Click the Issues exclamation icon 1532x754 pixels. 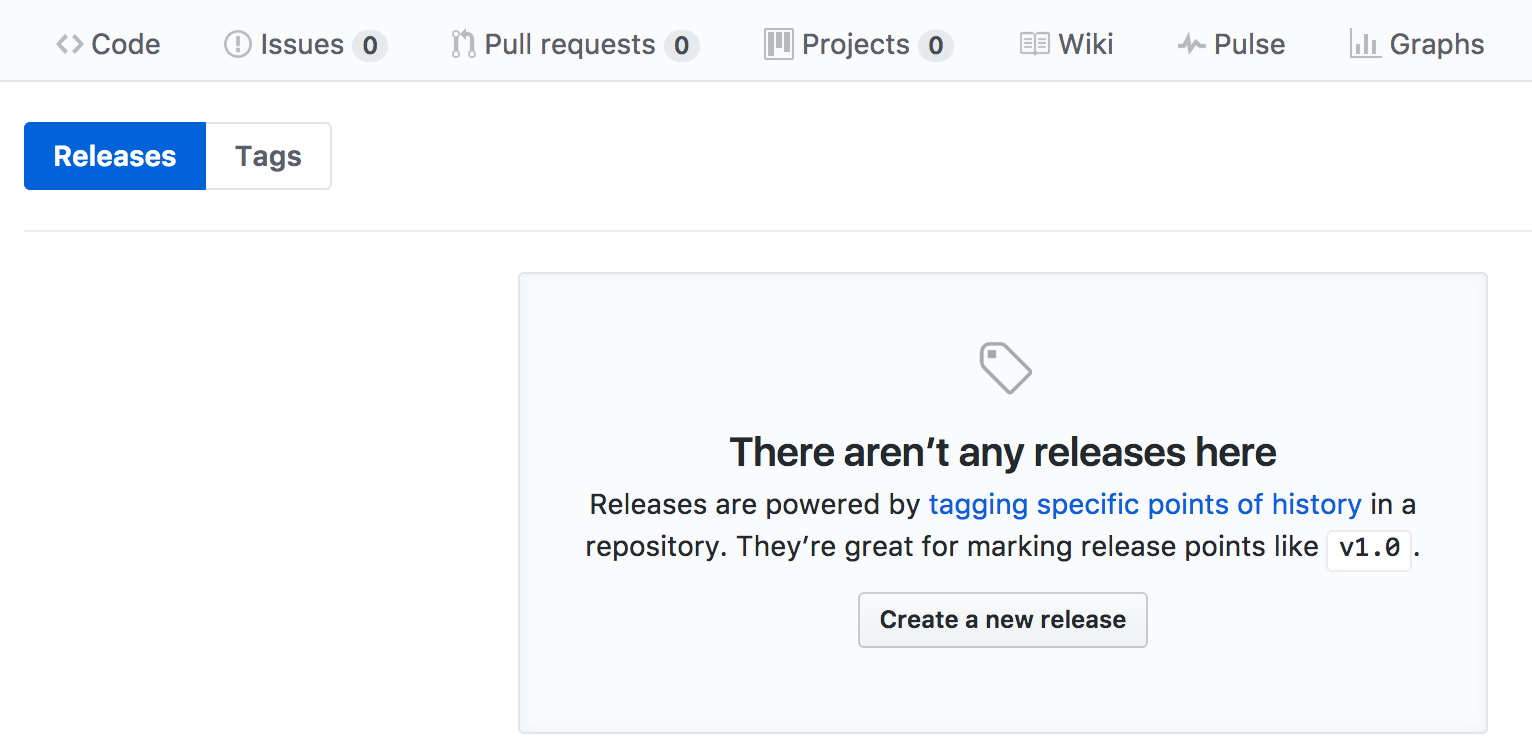point(236,43)
